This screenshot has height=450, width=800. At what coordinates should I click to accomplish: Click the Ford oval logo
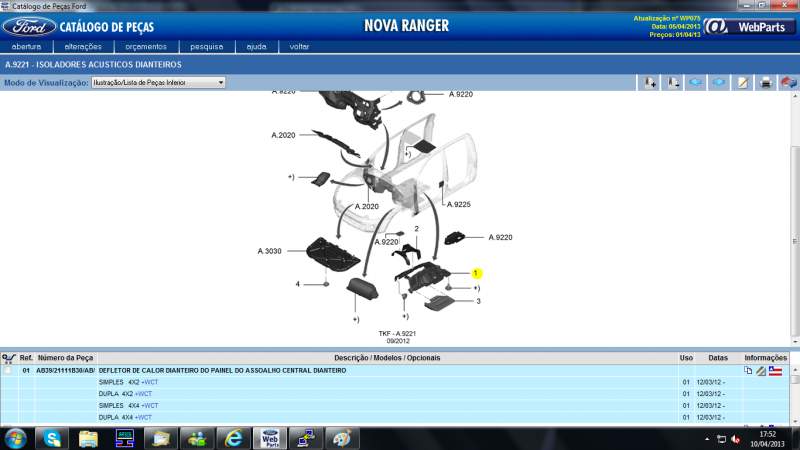click(29, 27)
